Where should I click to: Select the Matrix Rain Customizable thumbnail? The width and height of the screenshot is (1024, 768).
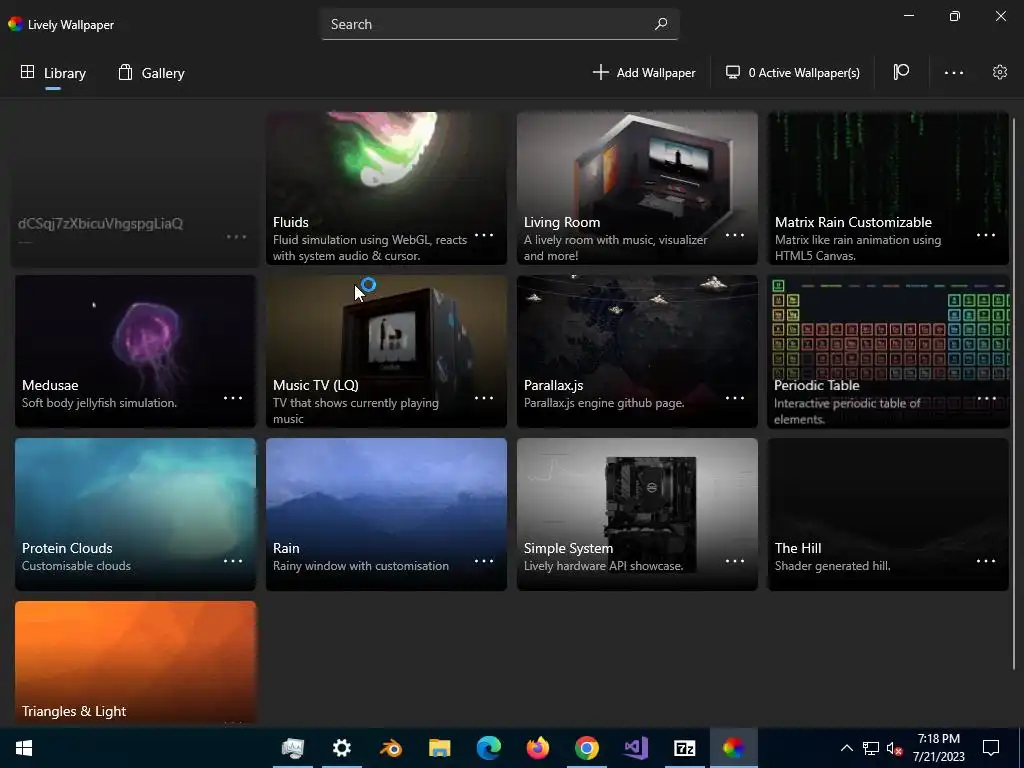click(x=888, y=188)
